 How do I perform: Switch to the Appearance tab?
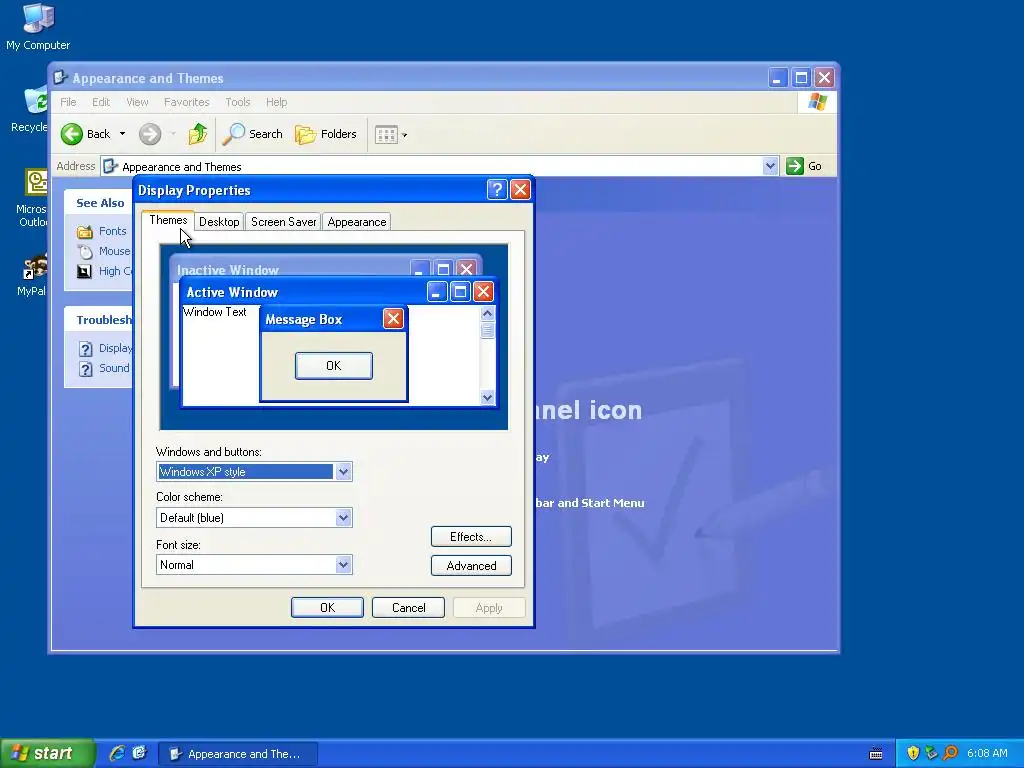pyautogui.click(x=357, y=222)
